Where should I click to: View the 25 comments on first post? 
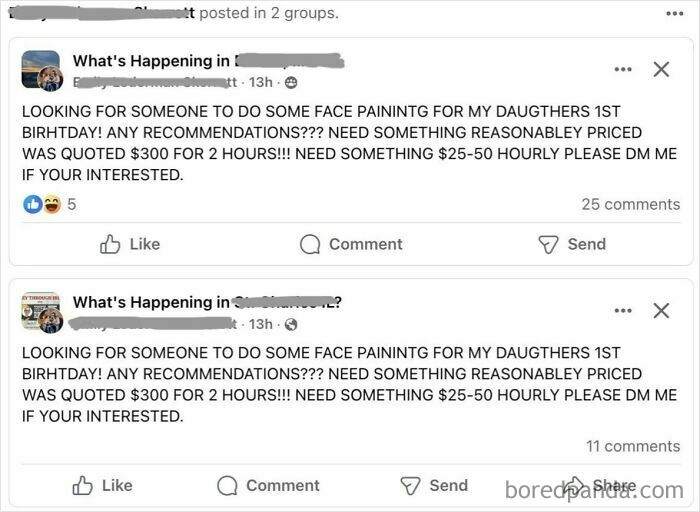630,204
